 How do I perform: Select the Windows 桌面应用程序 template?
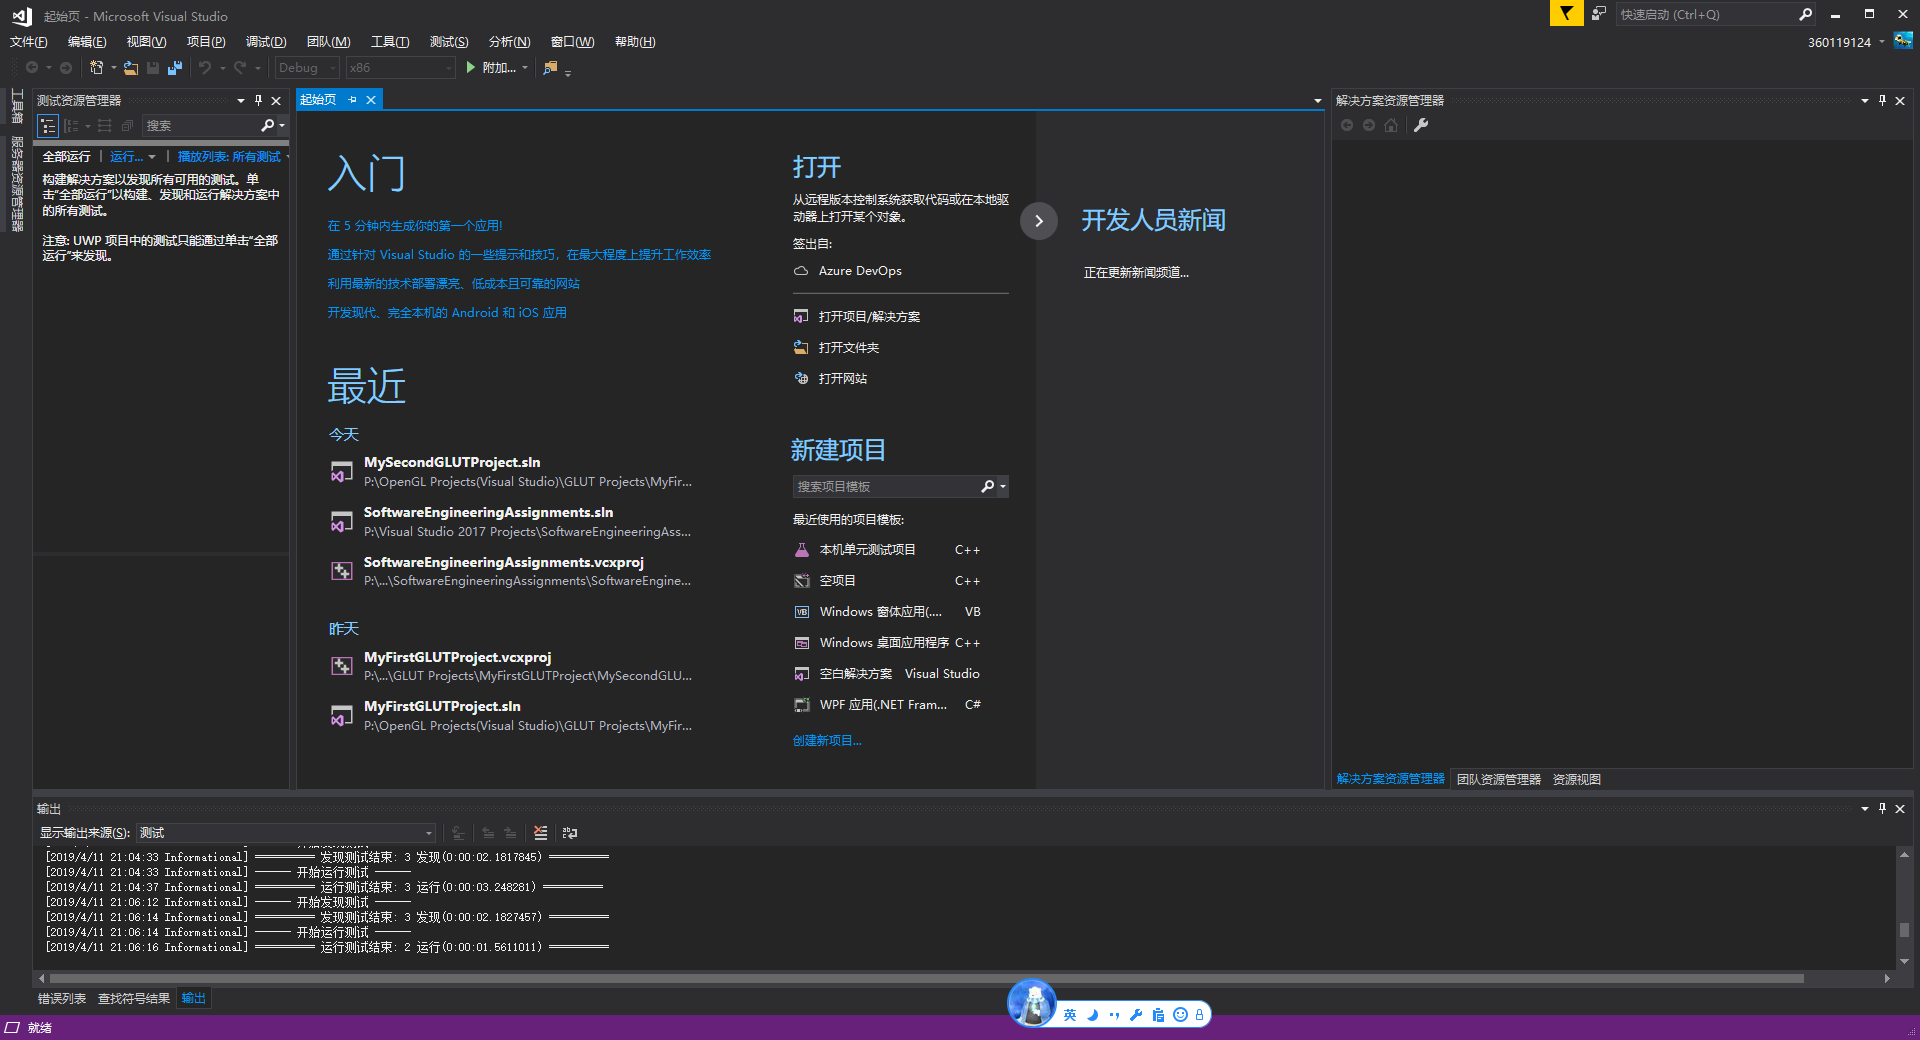[x=887, y=643]
